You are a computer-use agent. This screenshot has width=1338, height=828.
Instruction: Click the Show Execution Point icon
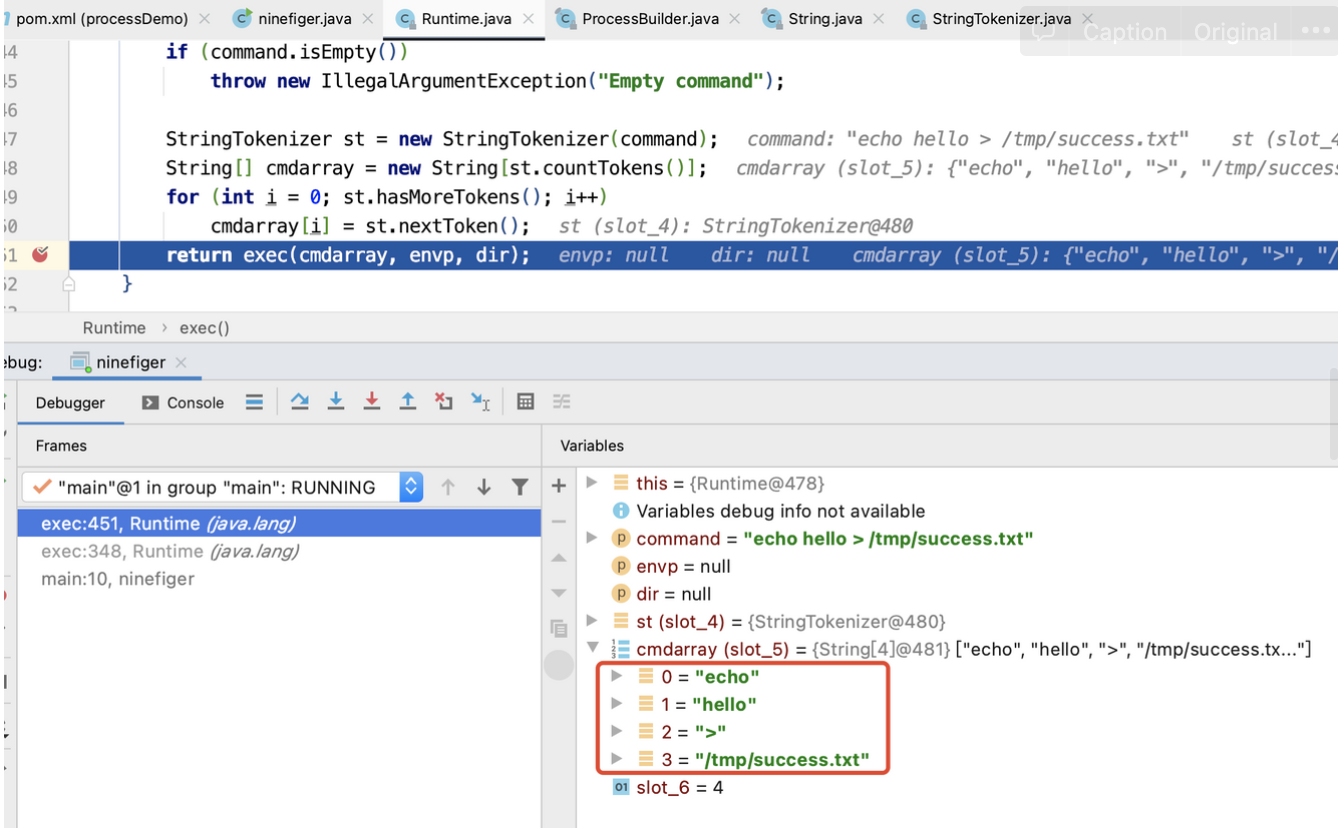point(254,402)
